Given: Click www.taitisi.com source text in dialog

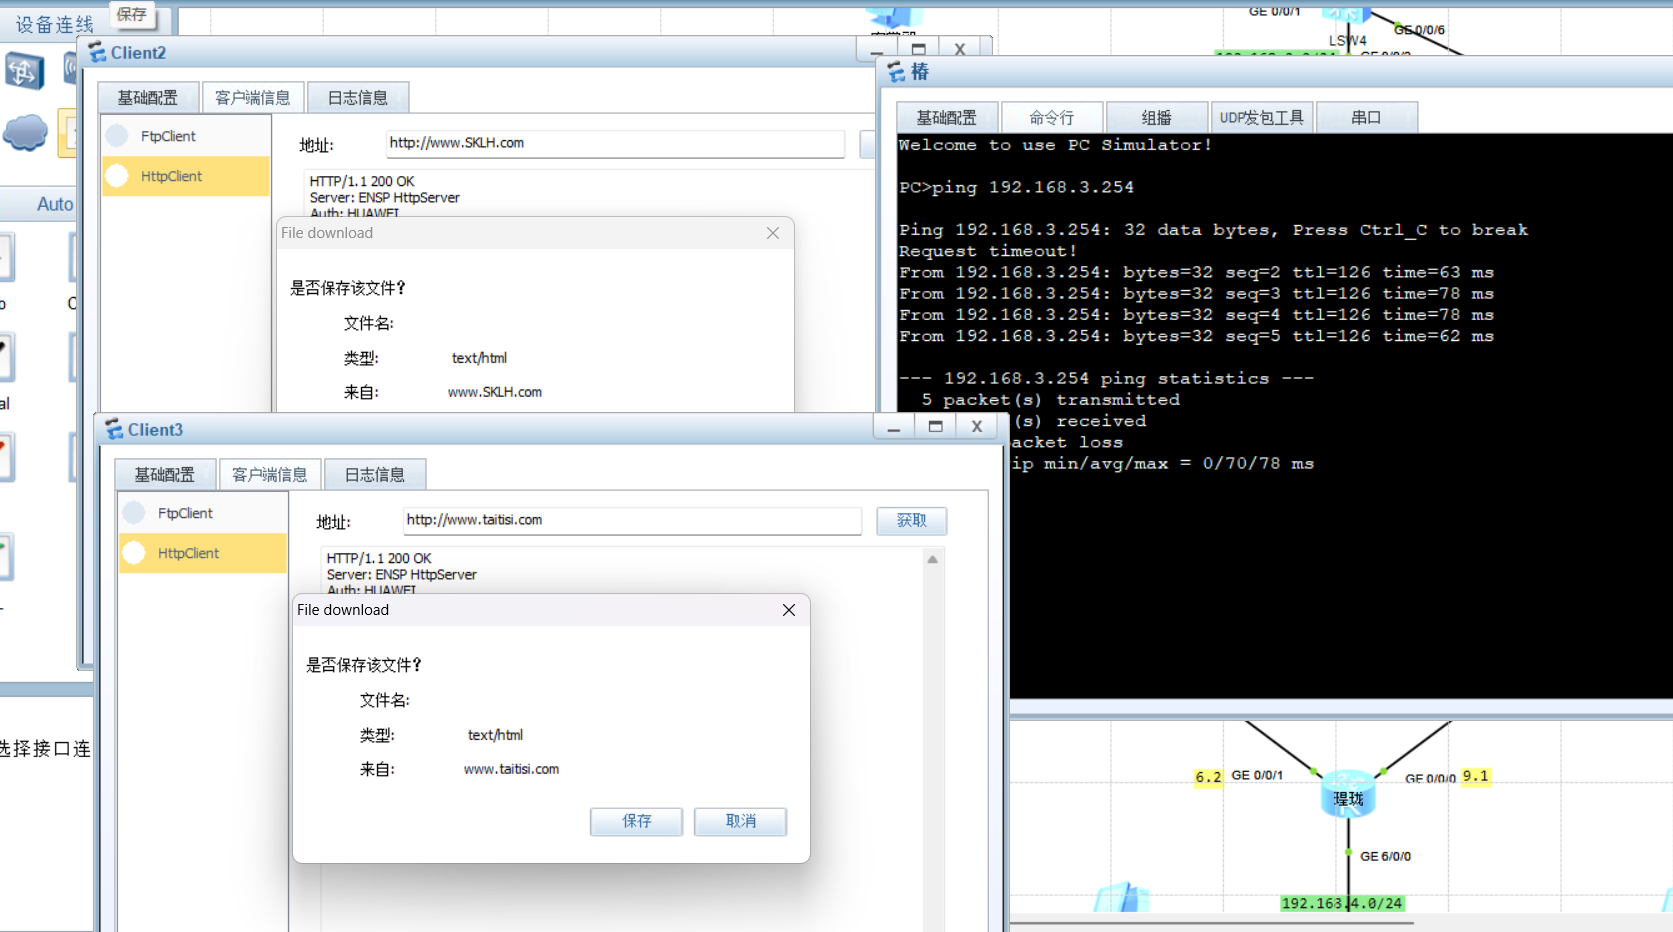Looking at the screenshot, I should (511, 769).
